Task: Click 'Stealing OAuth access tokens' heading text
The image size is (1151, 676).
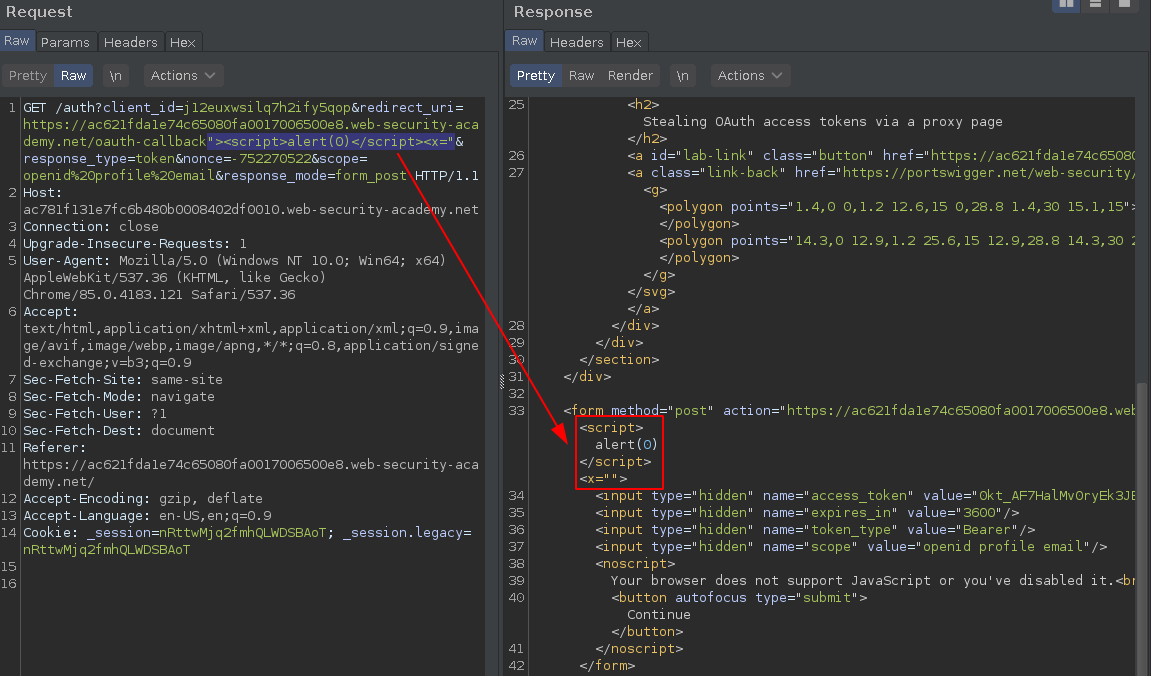Action: [822, 122]
